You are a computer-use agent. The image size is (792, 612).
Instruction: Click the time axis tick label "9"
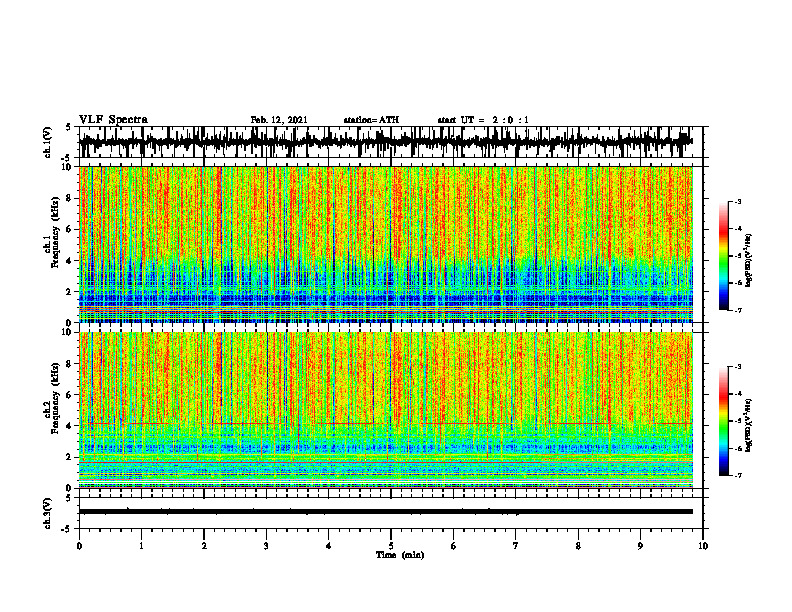point(640,546)
